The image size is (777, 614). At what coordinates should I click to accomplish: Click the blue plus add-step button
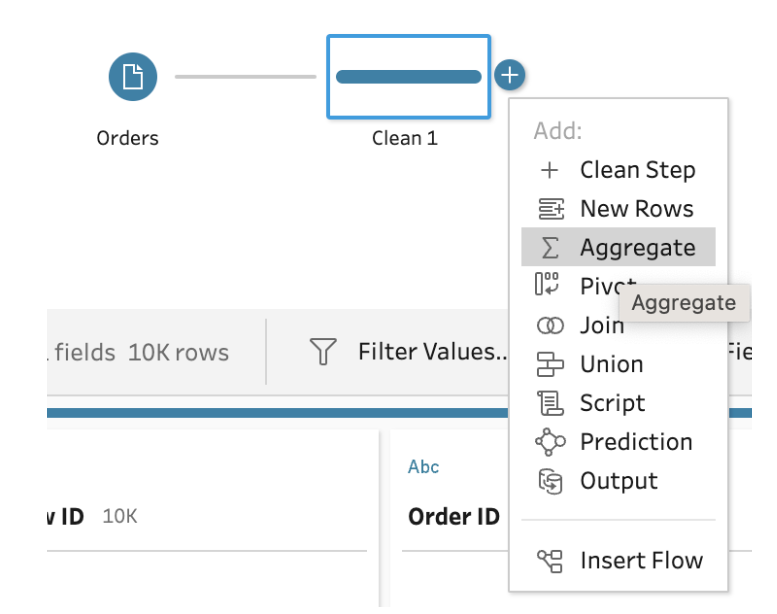pyautogui.click(x=510, y=75)
